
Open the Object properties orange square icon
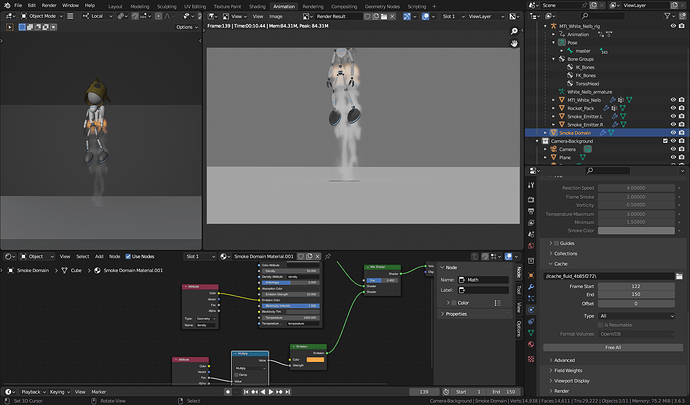pos(531,275)
